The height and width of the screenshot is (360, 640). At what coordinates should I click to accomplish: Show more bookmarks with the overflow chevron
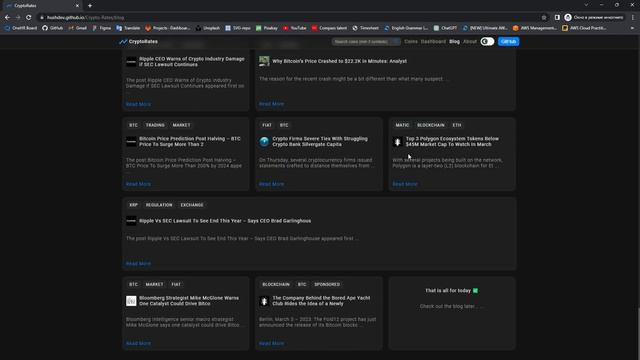click(x=632, y=28)
